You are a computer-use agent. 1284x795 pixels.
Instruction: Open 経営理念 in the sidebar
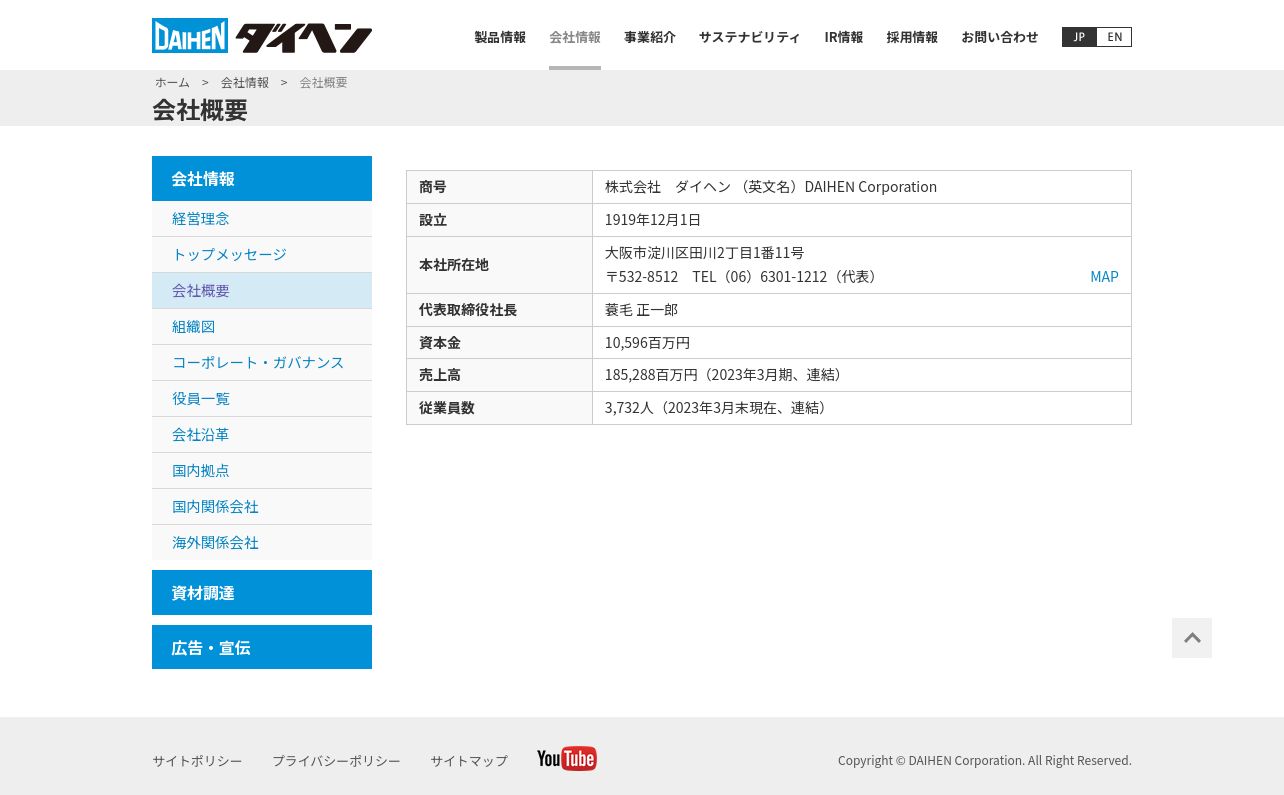262,219
